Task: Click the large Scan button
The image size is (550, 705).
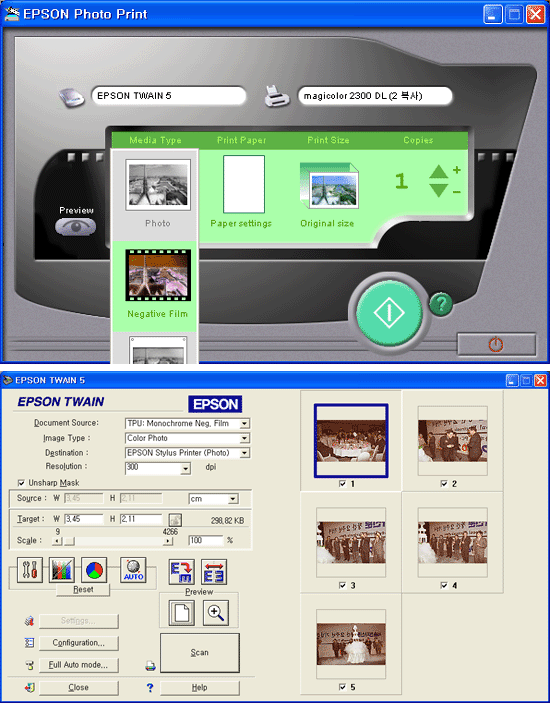Action: point(200,653)
